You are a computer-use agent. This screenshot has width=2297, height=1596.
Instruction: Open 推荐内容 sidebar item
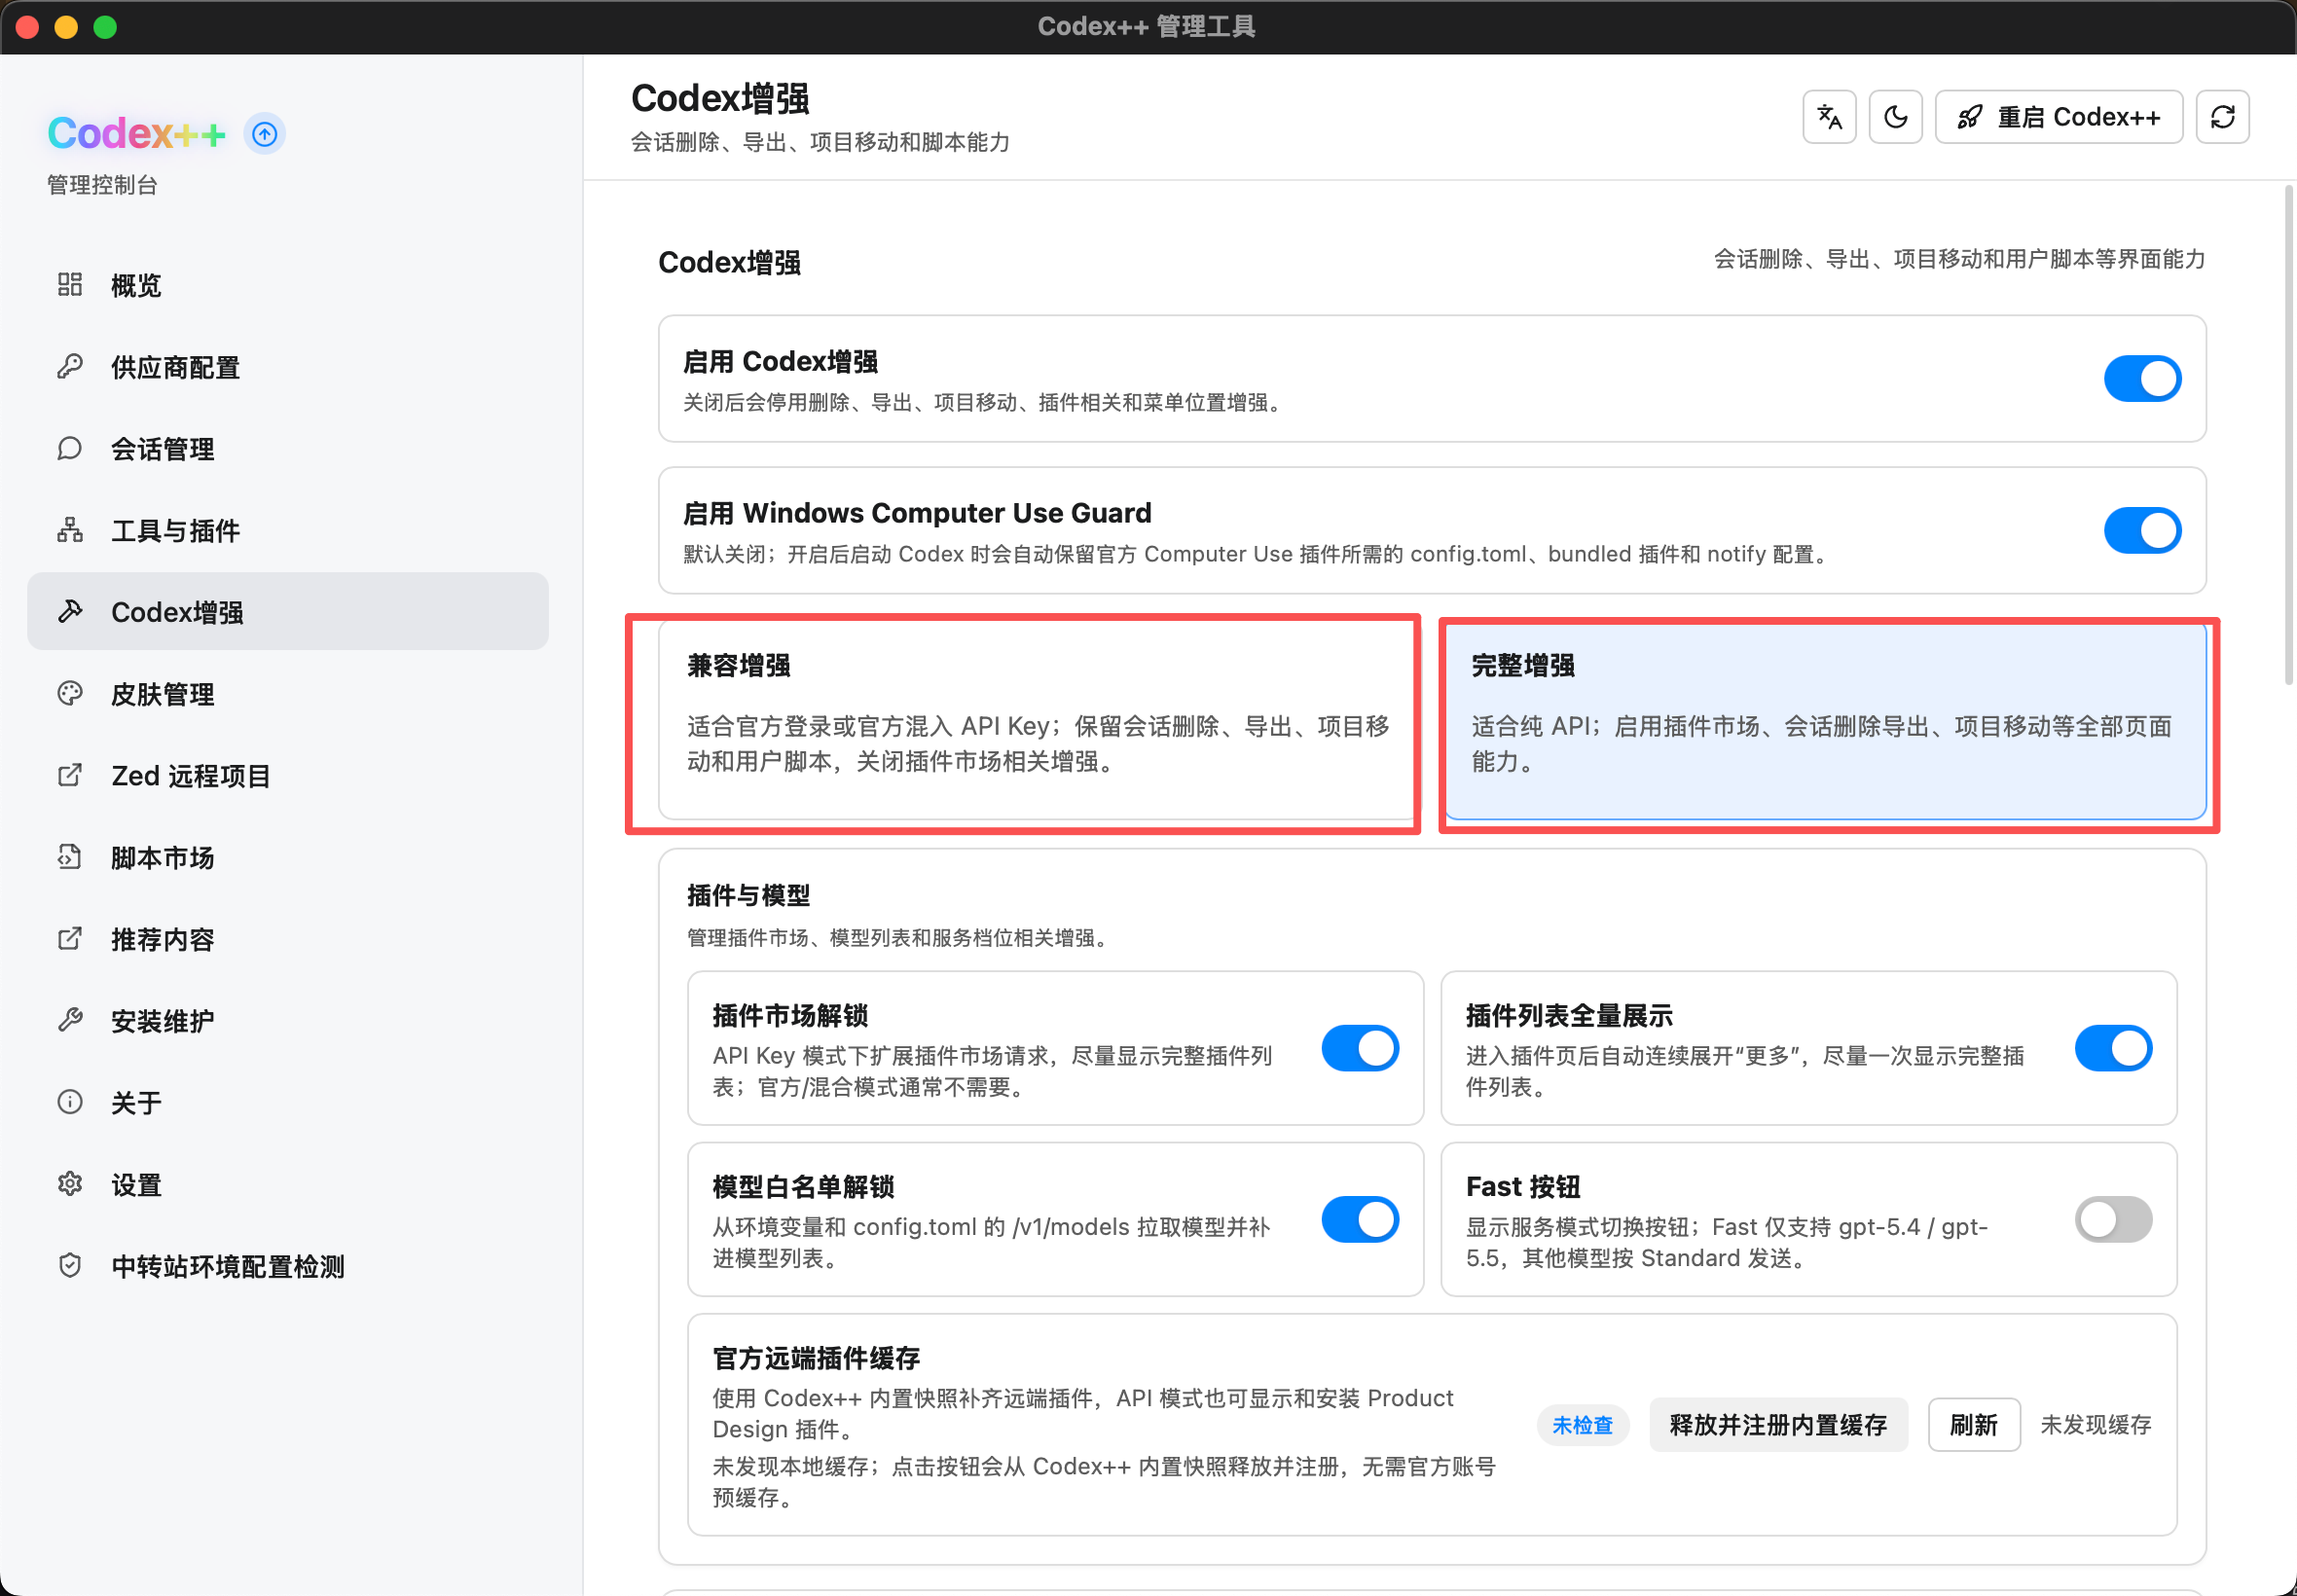point(288,939)
